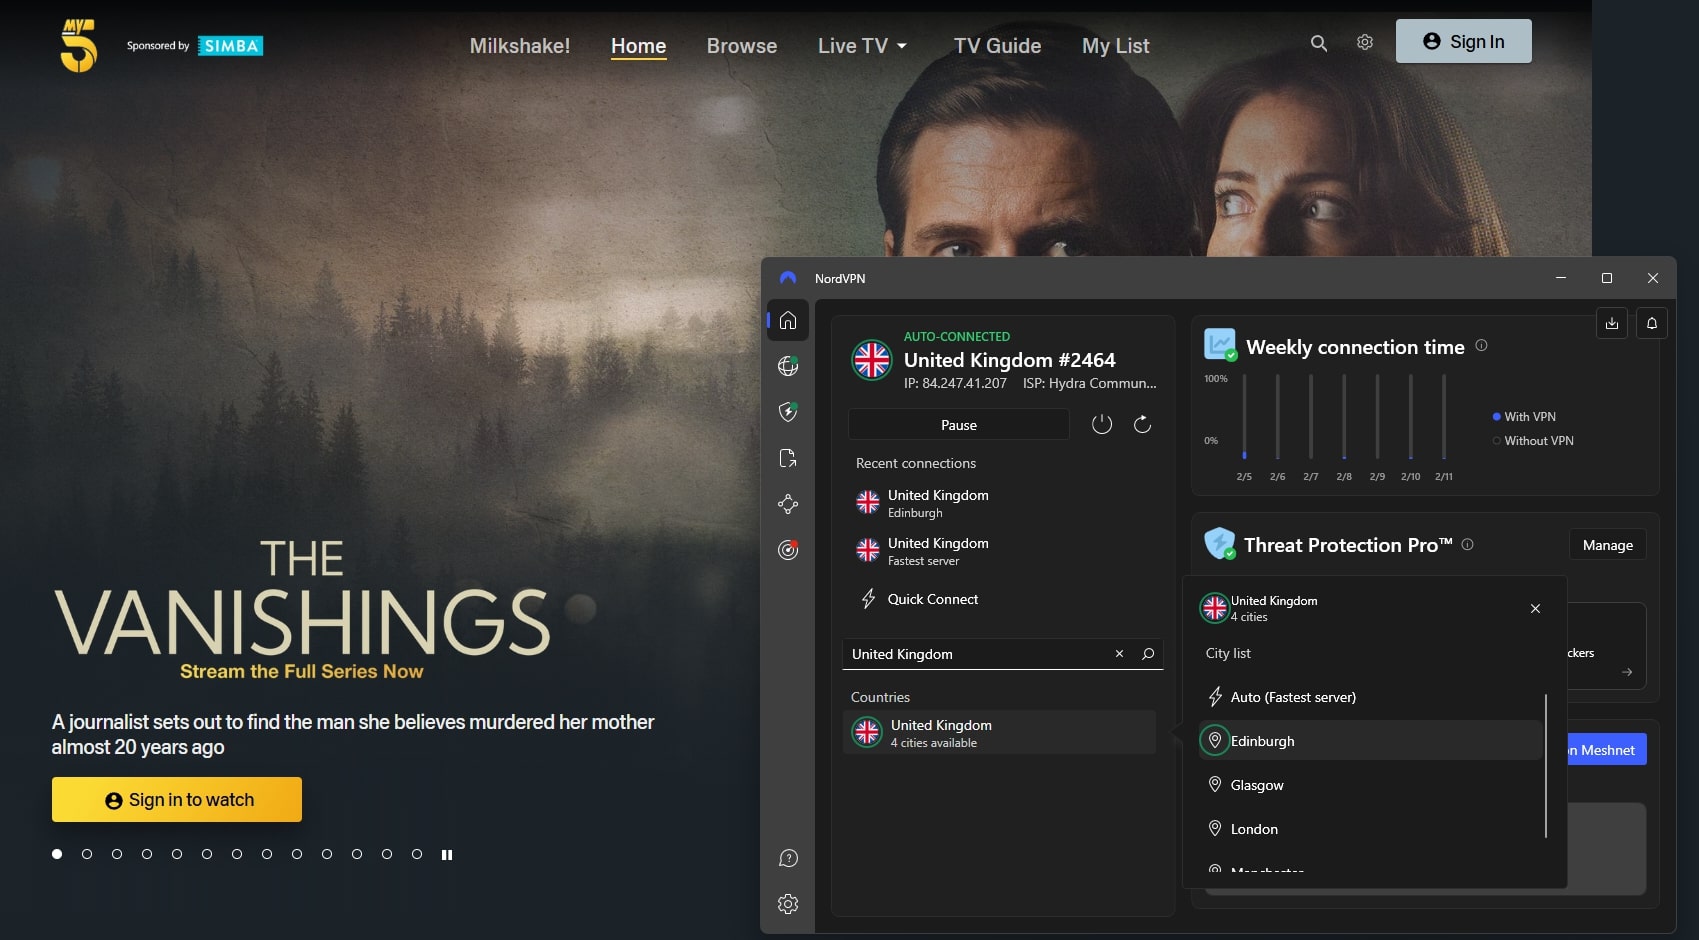The image size is (1699, 940).
Task: Open the globe server list sidebar icon
Action: pyautogui.click(x=788, y=366)
